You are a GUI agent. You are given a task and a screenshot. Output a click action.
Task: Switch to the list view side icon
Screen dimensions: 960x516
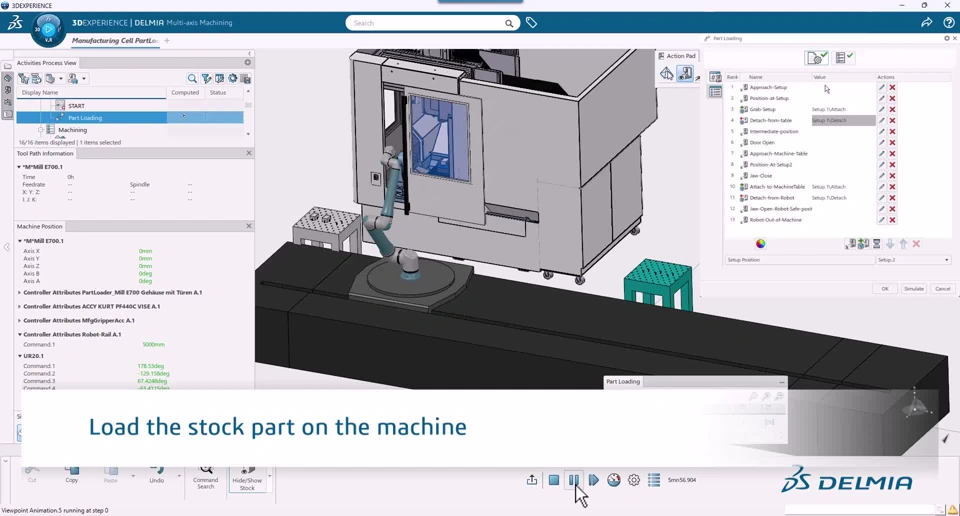pyautogui.click(x=715, y=92)
